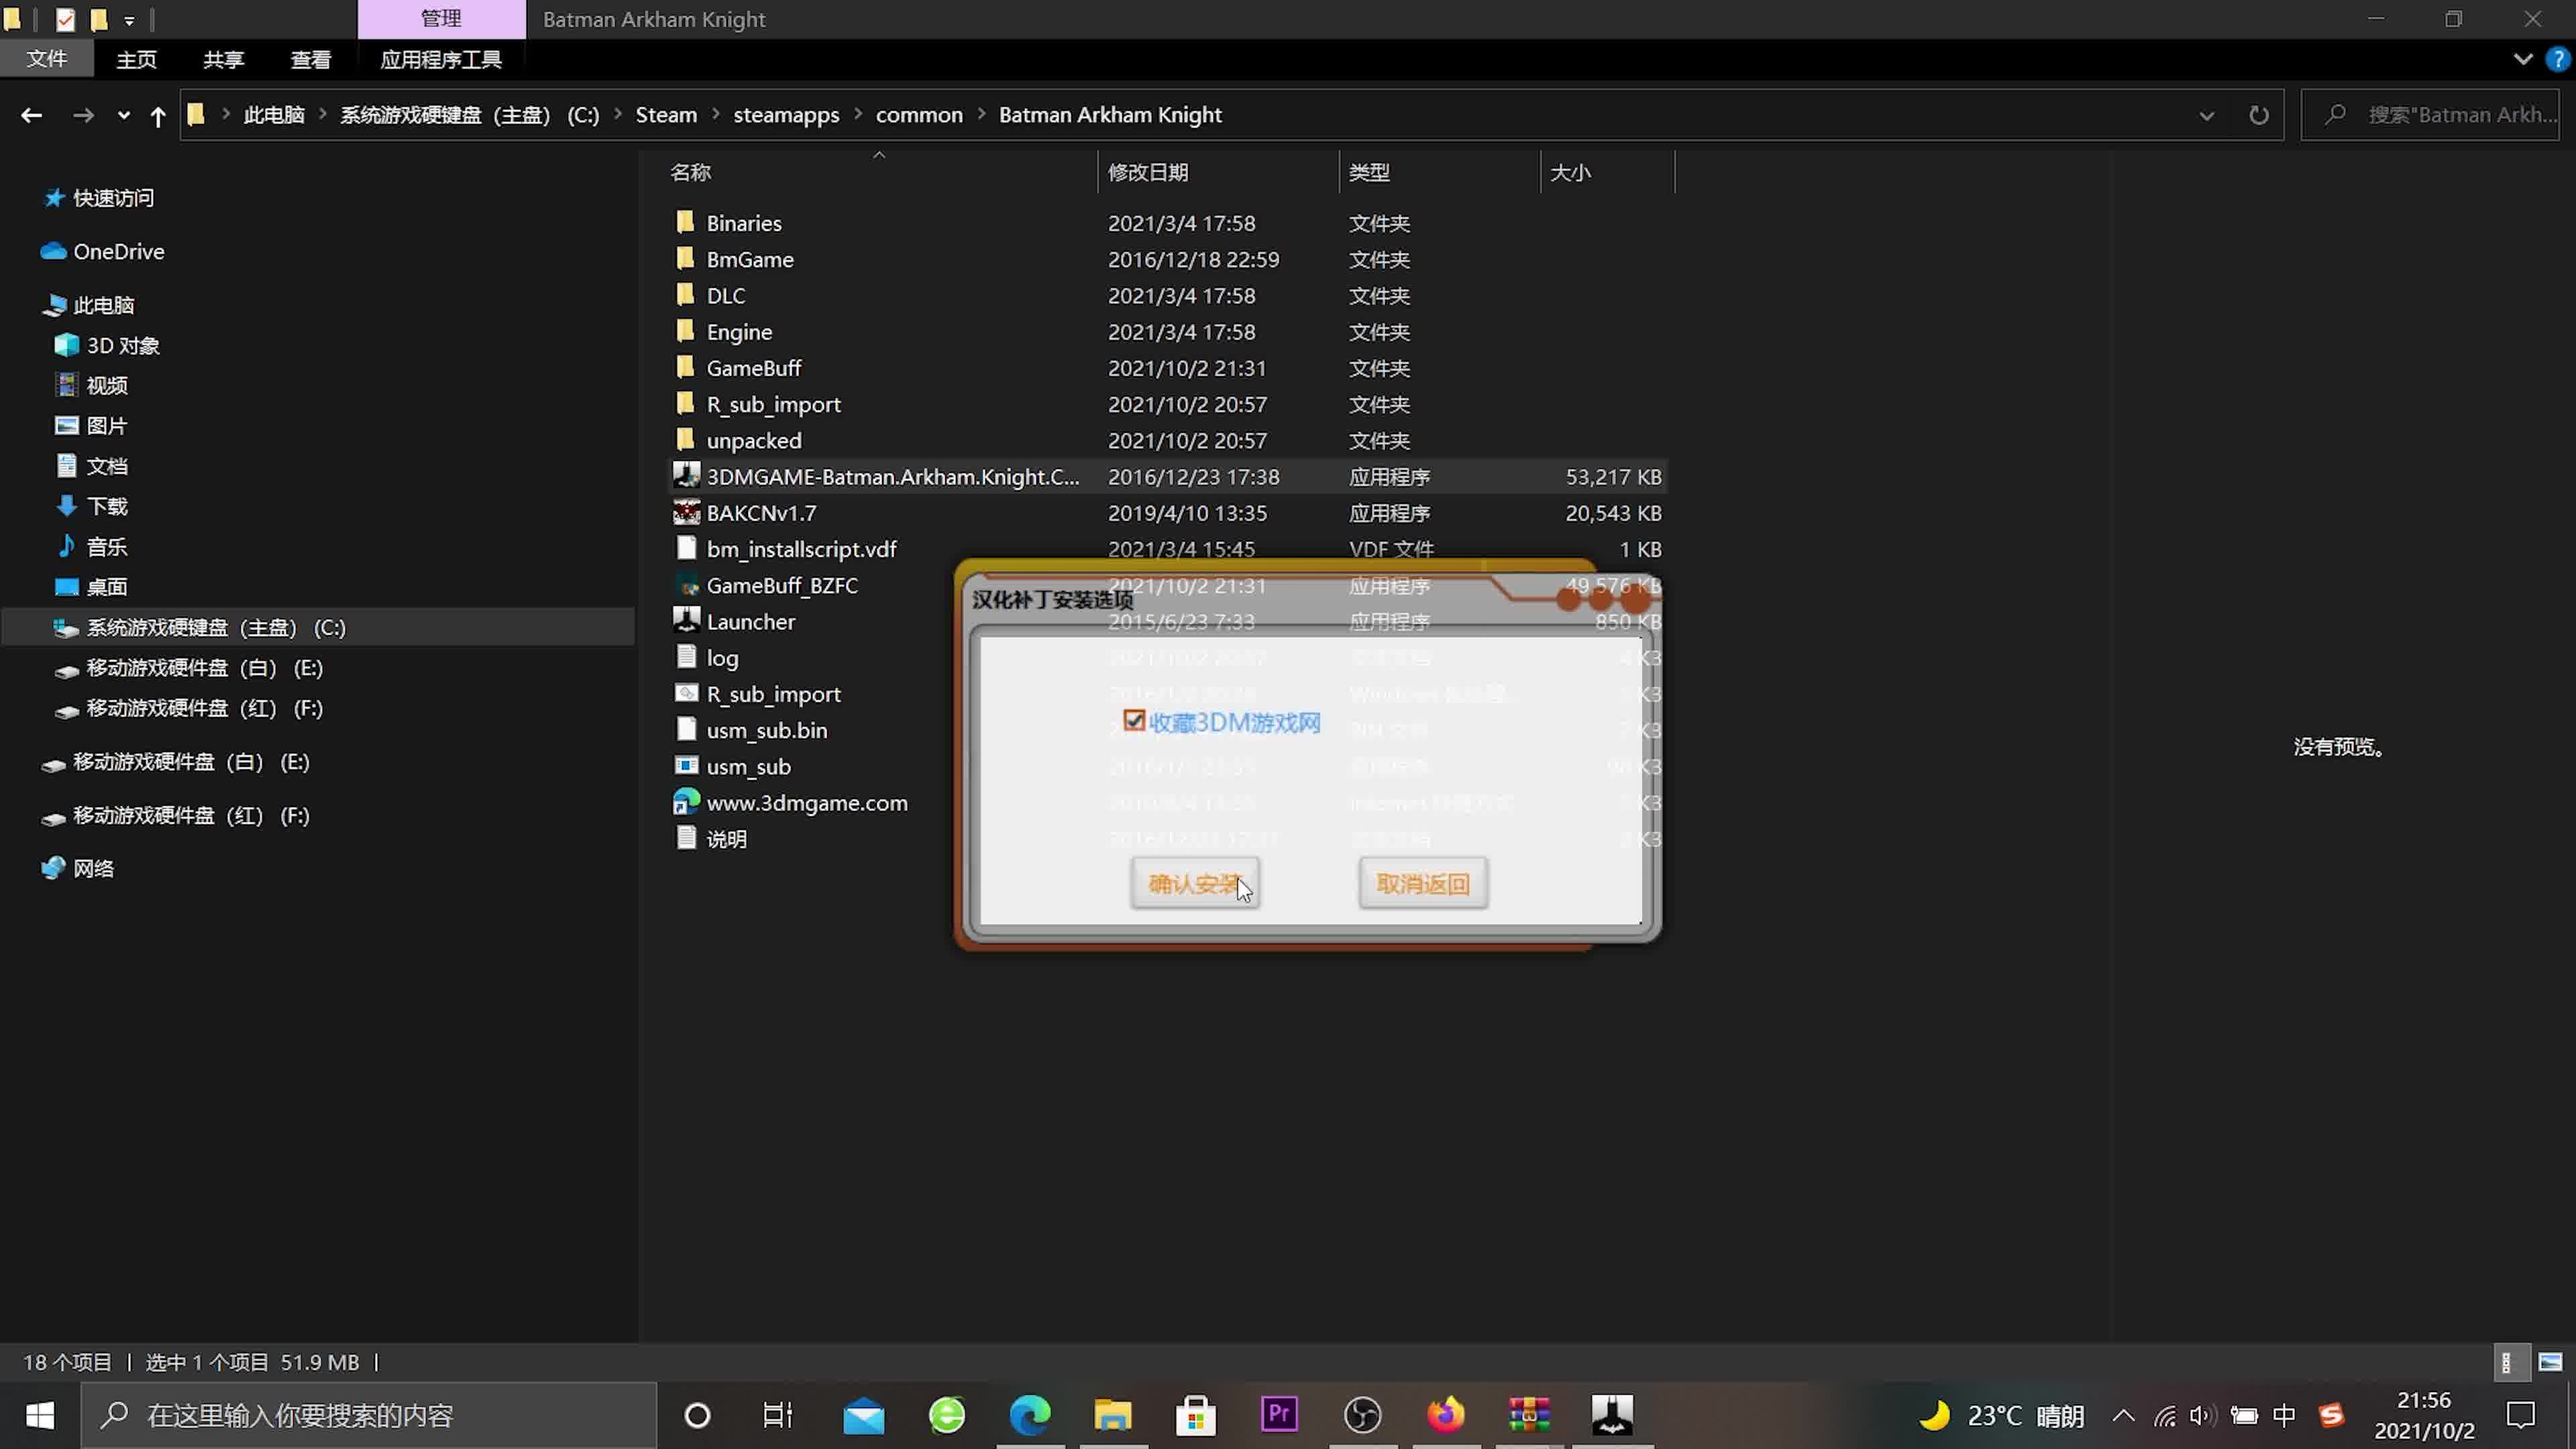
Task: Open OneDrive in the navigation pane
Action: click(x=118, y=251)
